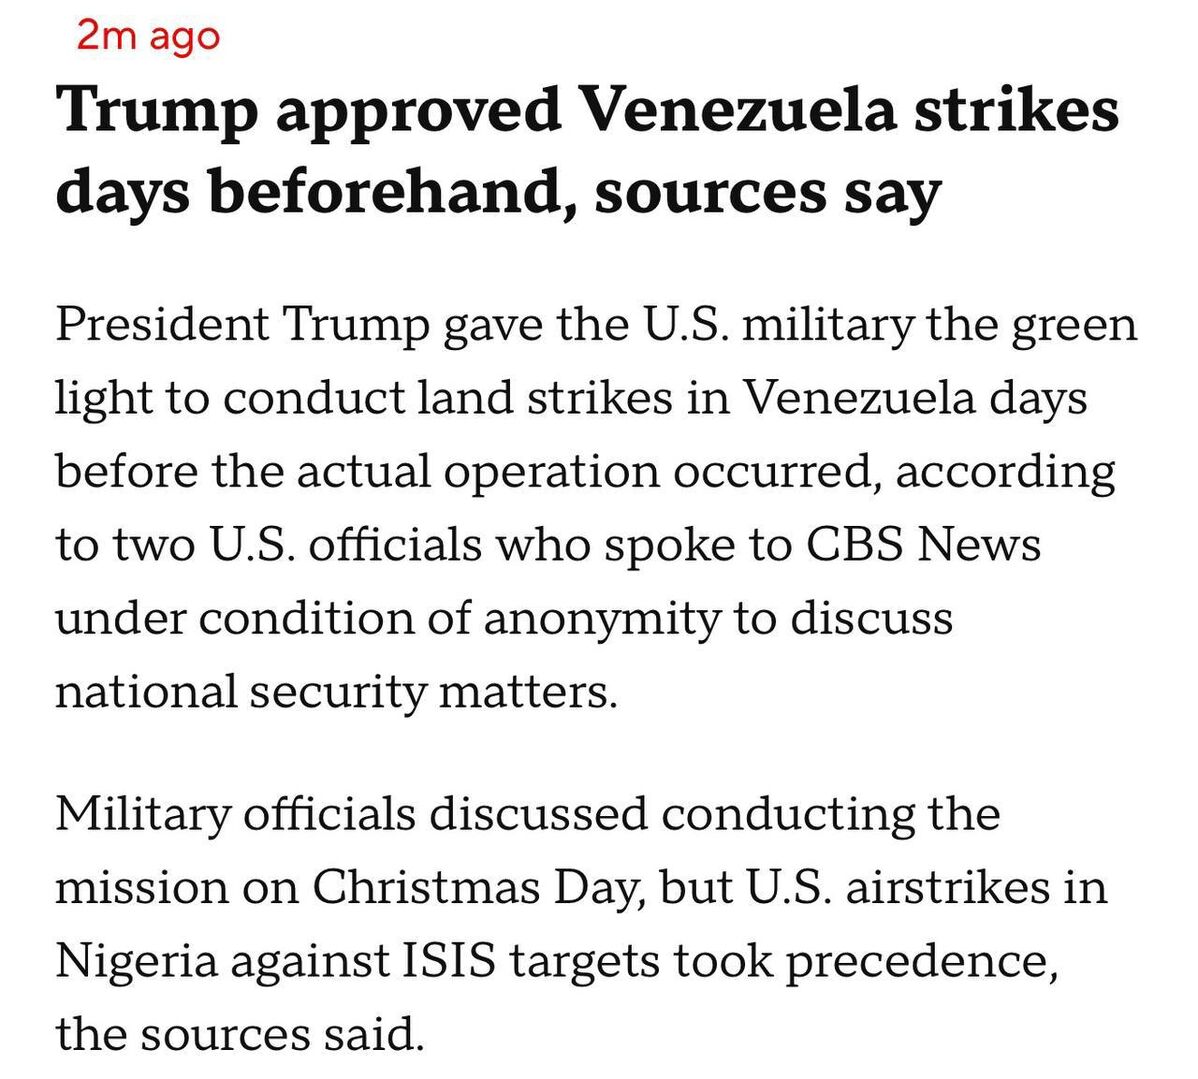
Task: Open the Trump Venezuela strikes headline
Action: tap(586, 151)
